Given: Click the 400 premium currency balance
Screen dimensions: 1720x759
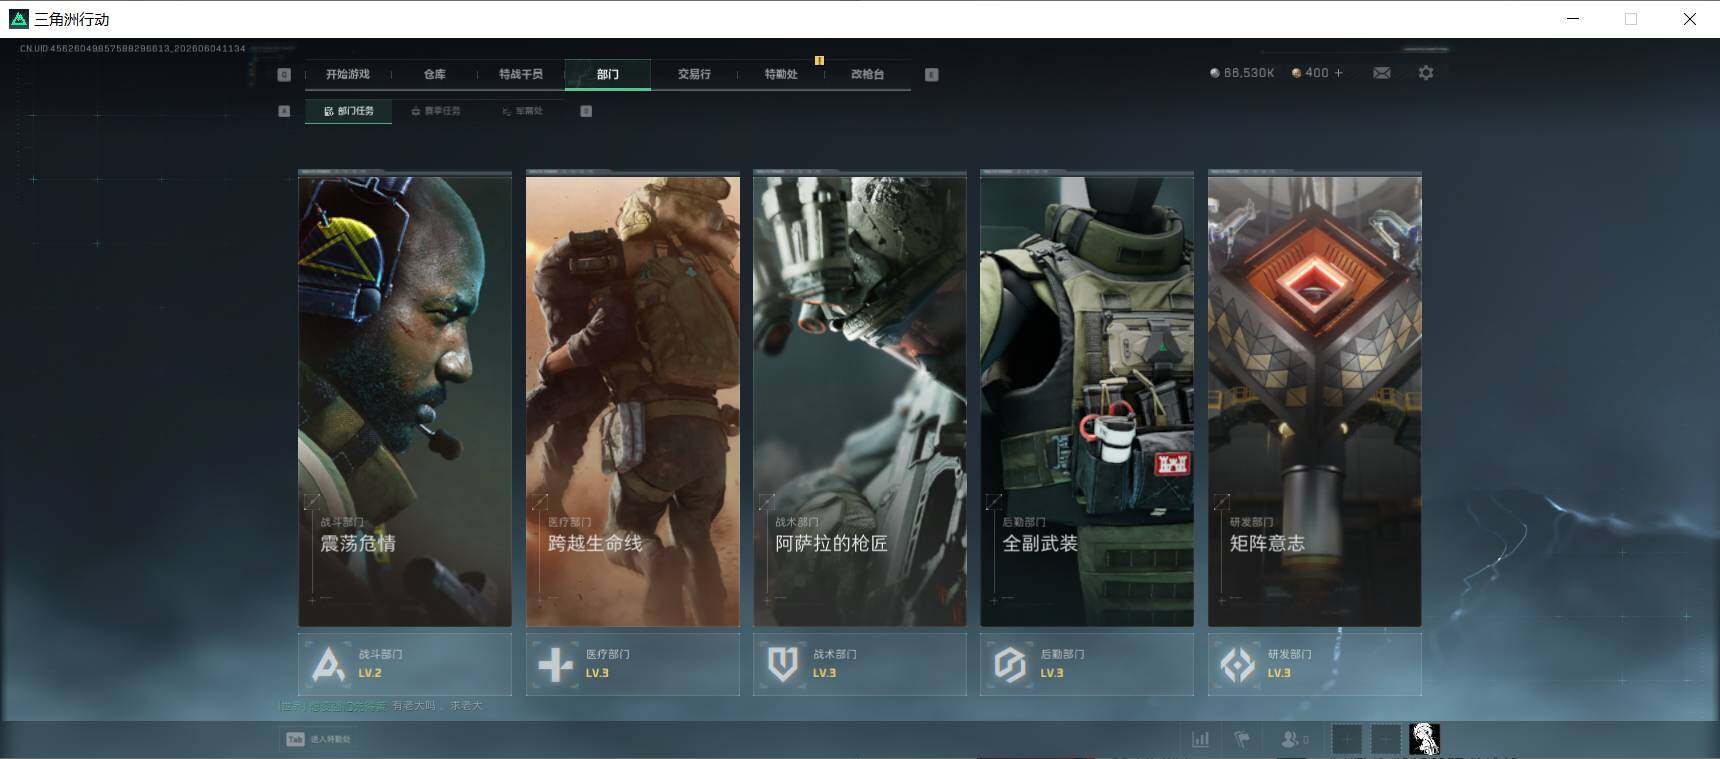Looking at the screenshot, I should point(1310,73).
